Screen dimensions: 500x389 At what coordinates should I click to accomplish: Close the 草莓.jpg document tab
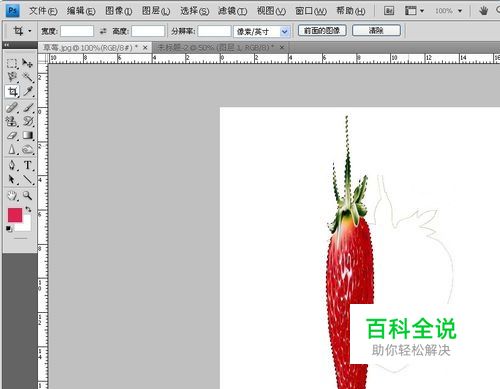(x=145, y=48)
